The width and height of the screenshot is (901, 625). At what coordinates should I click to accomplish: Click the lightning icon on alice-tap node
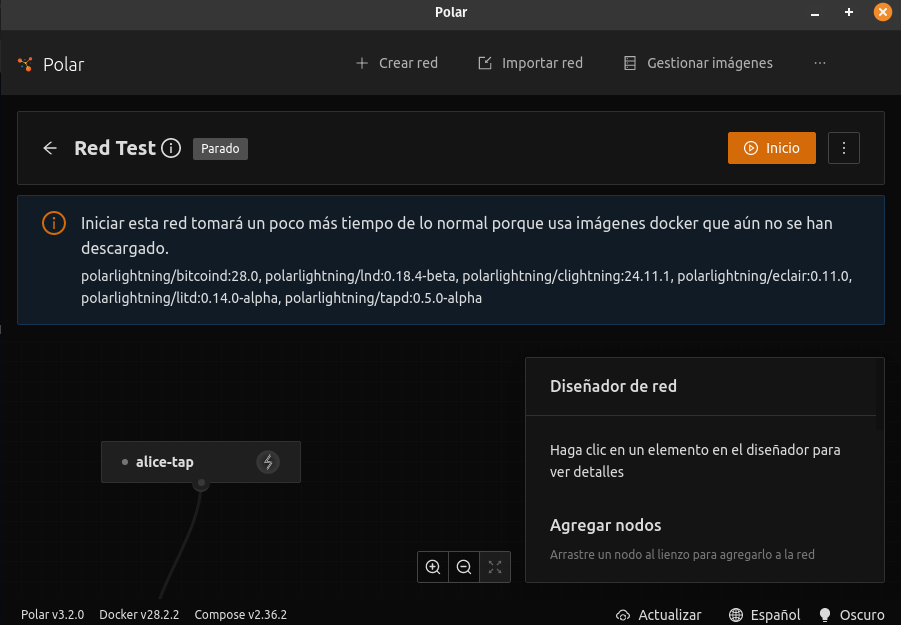click(x=267, y=462)
